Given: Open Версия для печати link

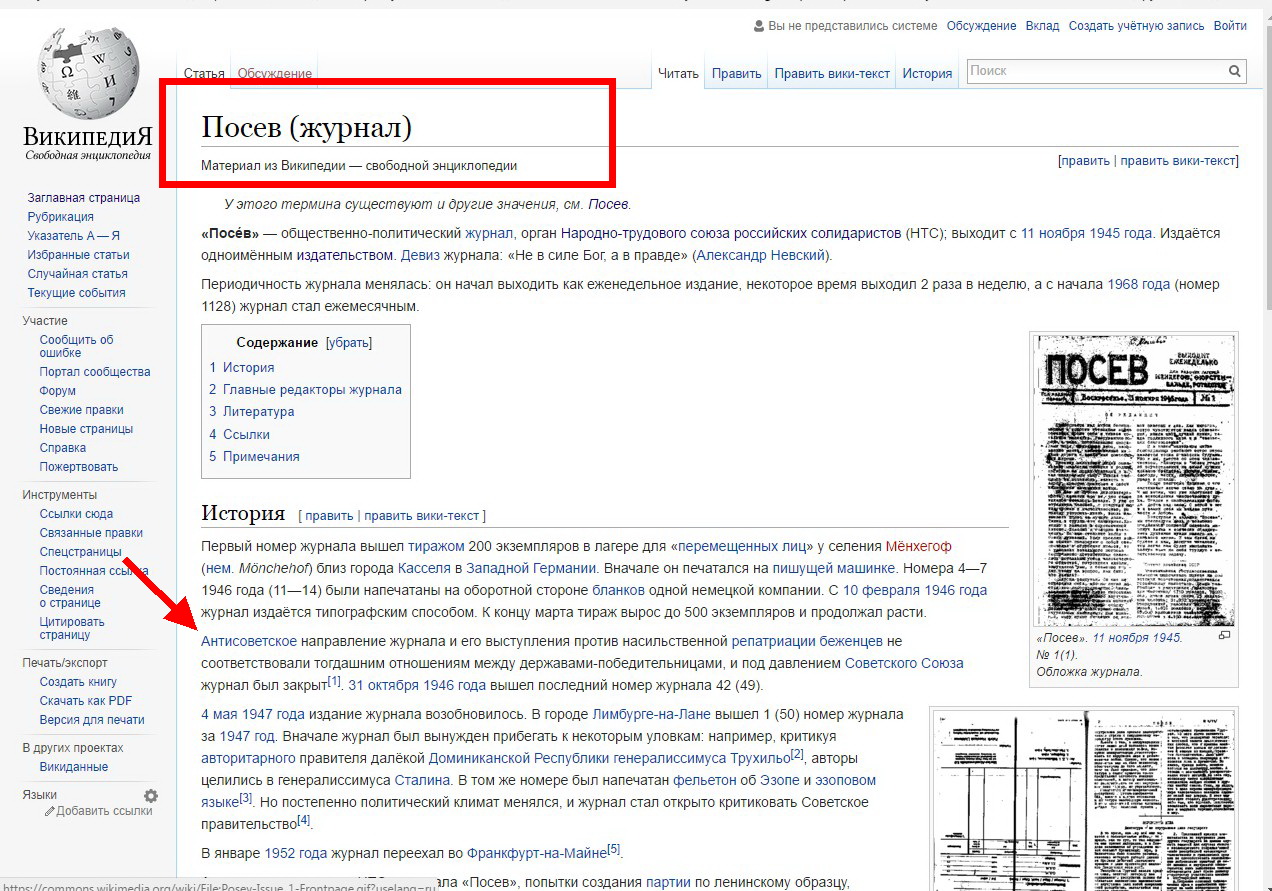Looking at the screenshot, I should tap(92, 720).
